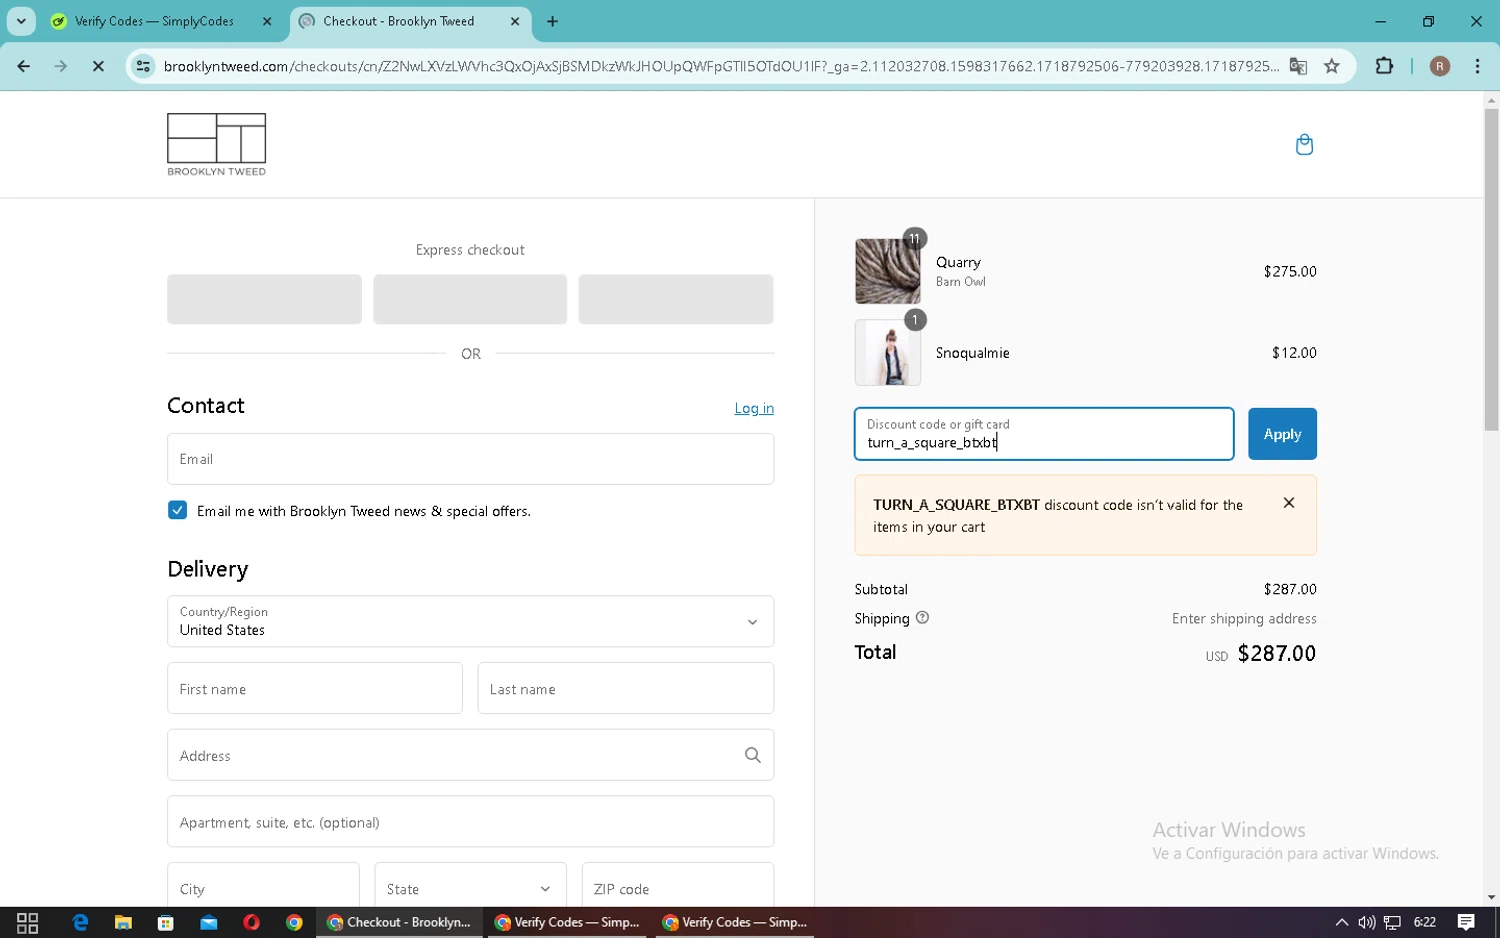Click the First name field
Screen dimensions: 1500x938
[x=315, y=688]
